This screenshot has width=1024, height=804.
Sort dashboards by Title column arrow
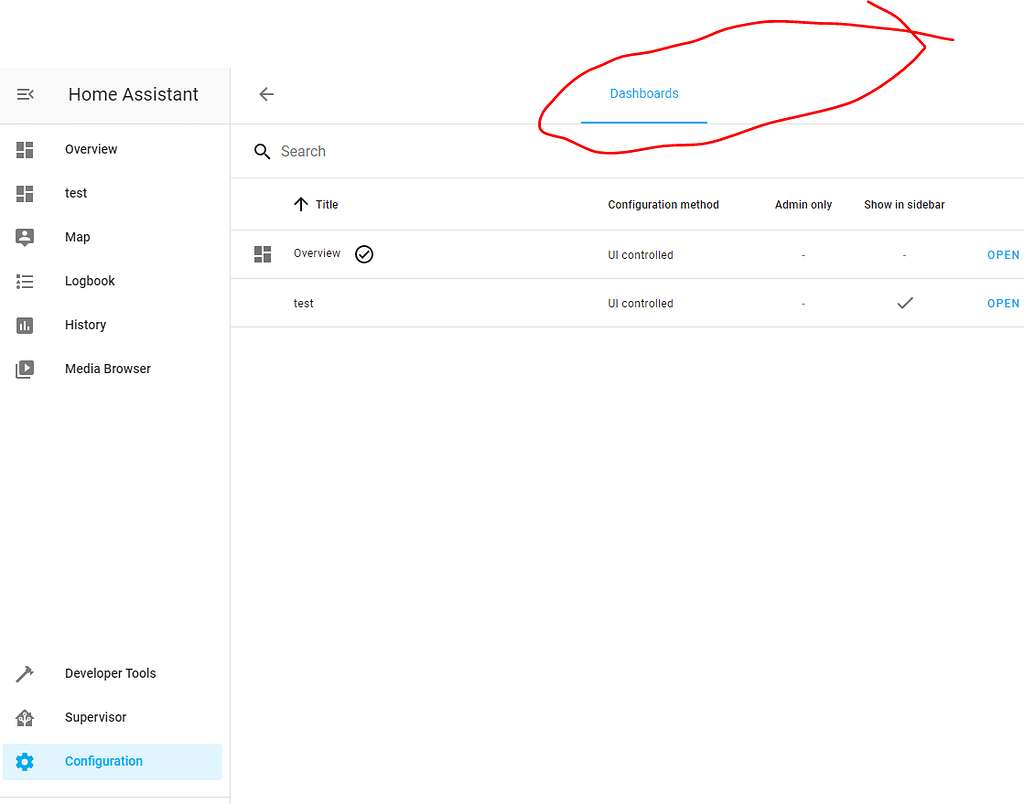point(300,204)
